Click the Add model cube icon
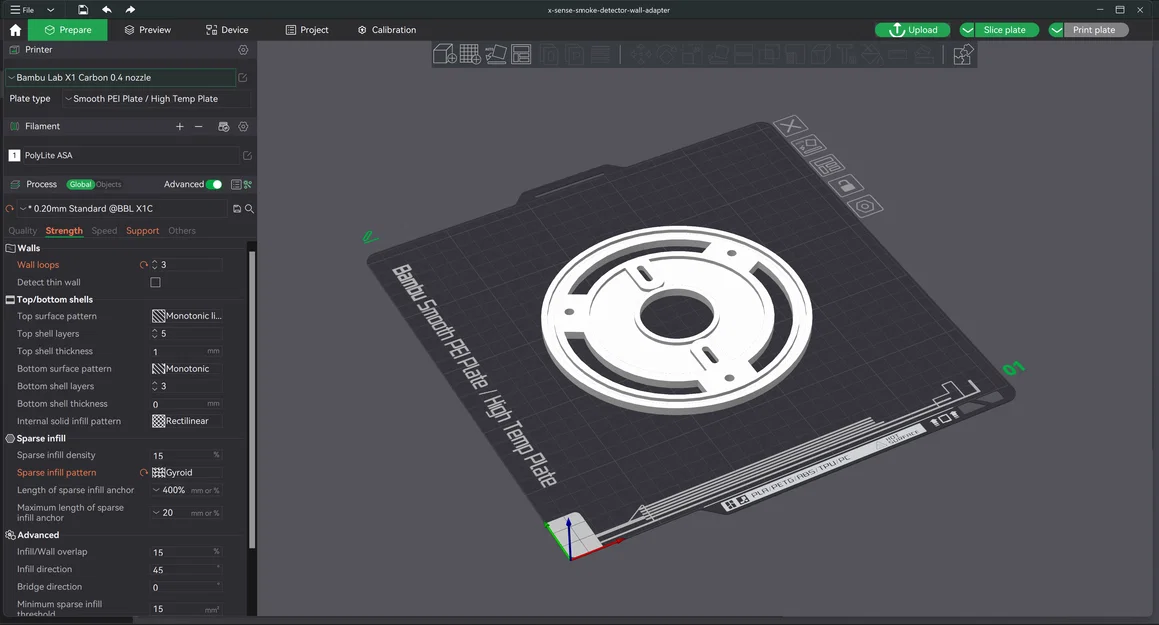Screen dimensions: 1159x625 point(444,54)
